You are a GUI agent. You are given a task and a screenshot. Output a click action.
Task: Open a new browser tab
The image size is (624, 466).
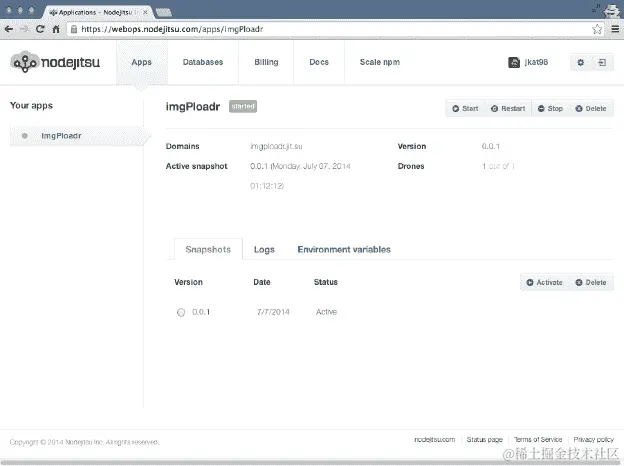click(164, 13)
